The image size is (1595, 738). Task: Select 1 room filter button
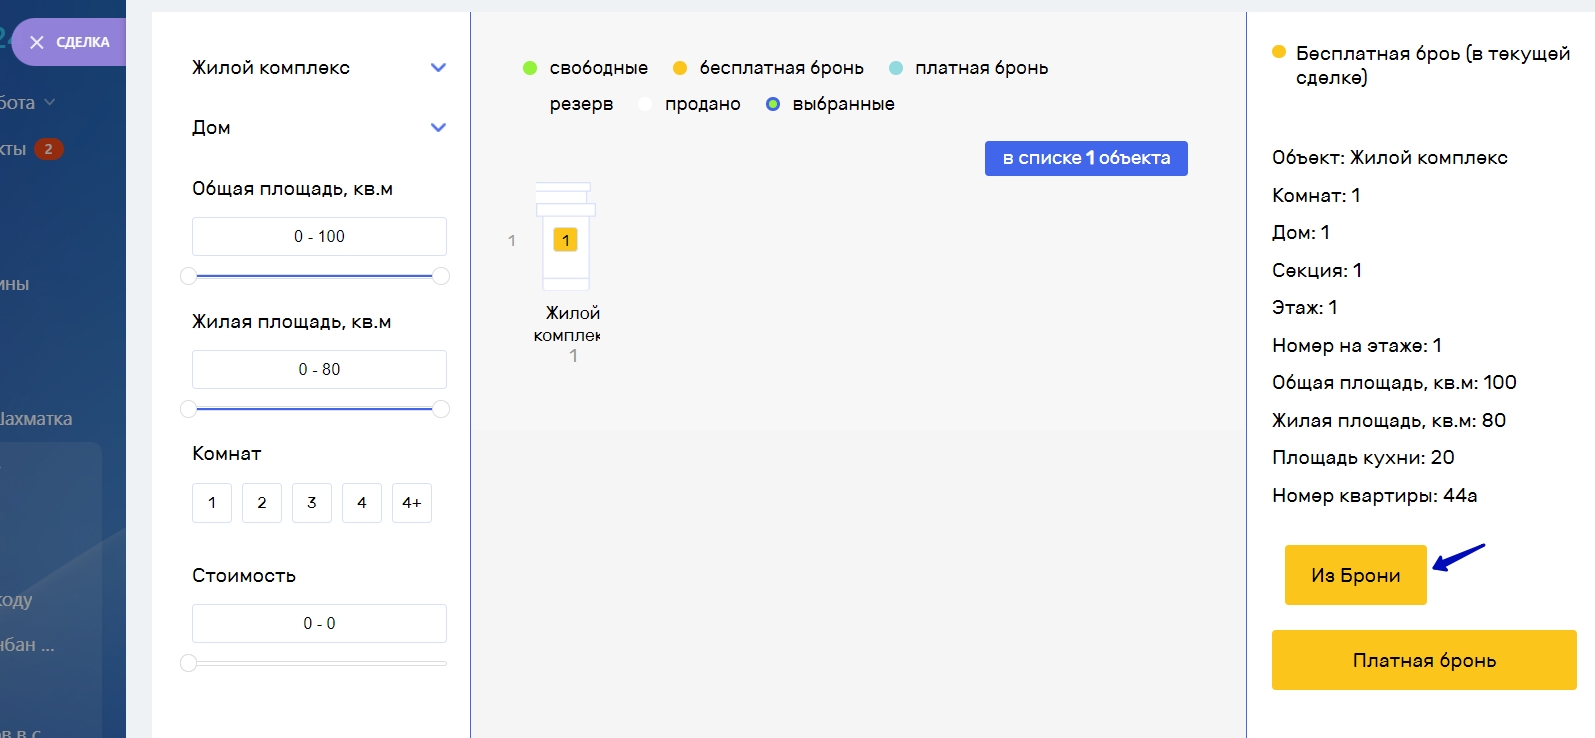[x=212, y=503]
